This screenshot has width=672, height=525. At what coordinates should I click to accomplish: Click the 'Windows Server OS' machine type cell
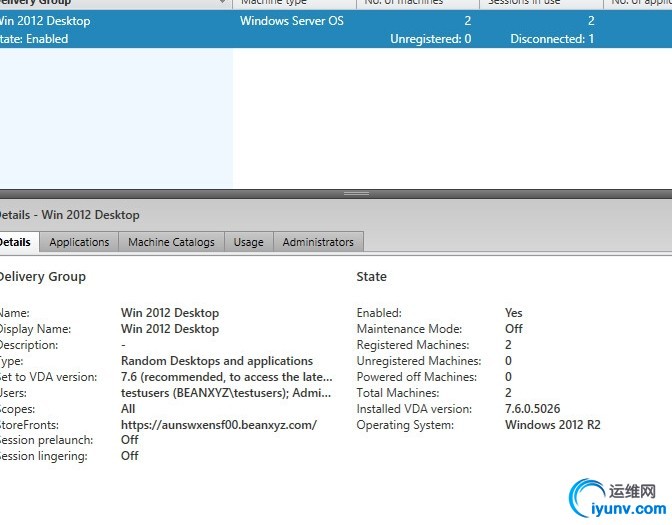pyautogui.click(x=292, y=21)
